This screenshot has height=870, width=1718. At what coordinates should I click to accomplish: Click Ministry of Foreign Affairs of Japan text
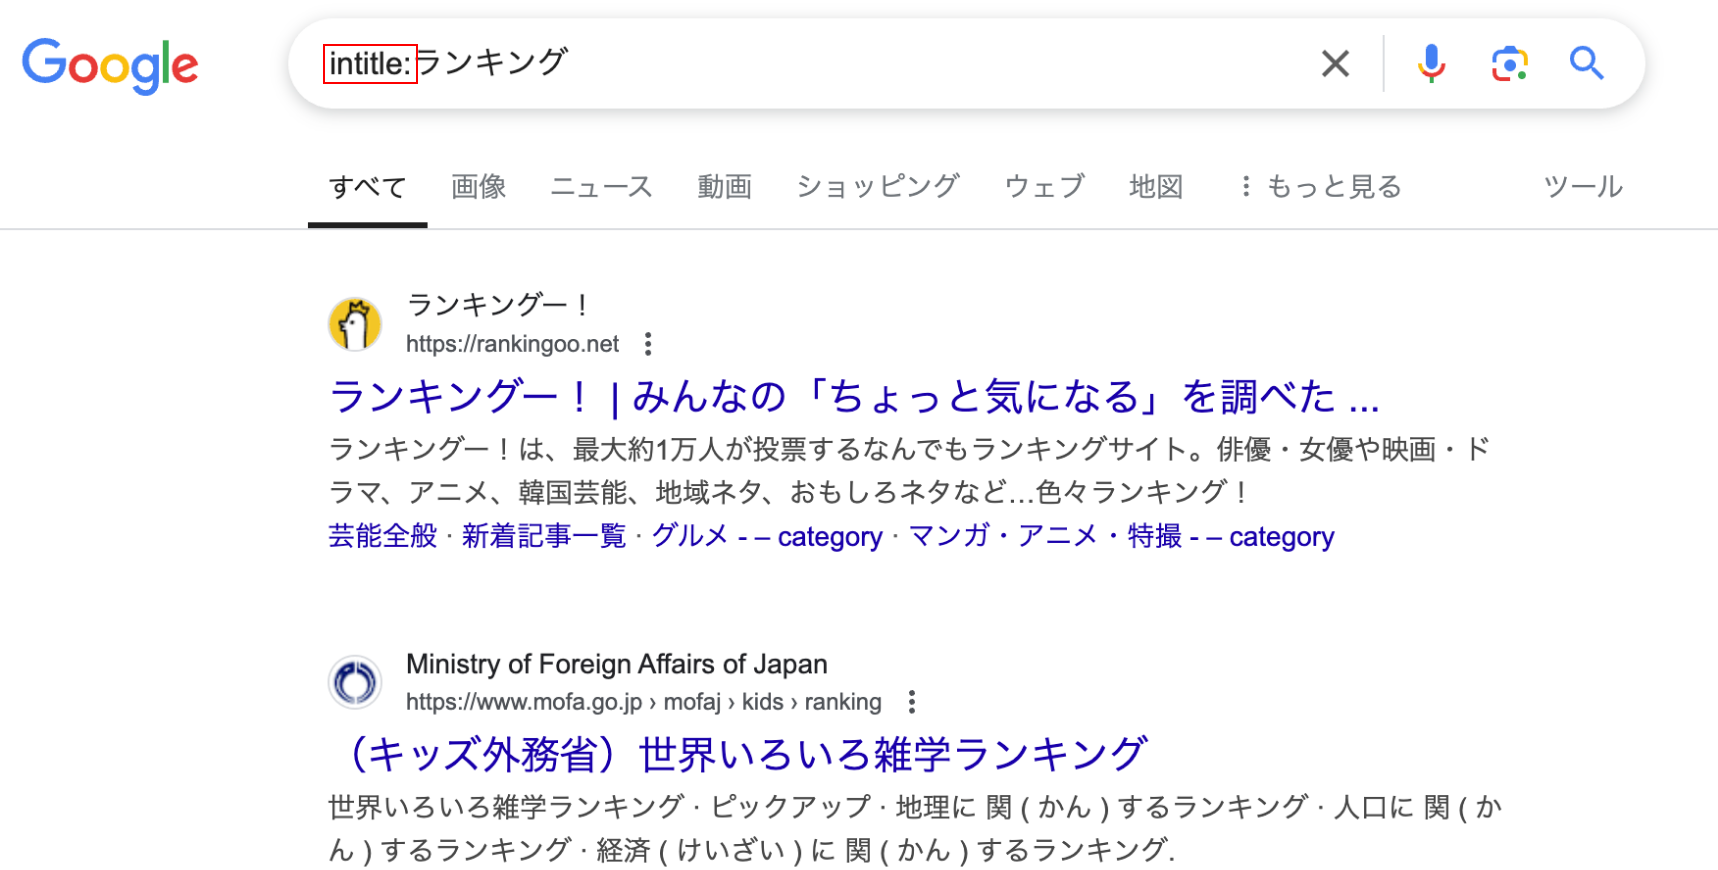(x=617, y=664)
